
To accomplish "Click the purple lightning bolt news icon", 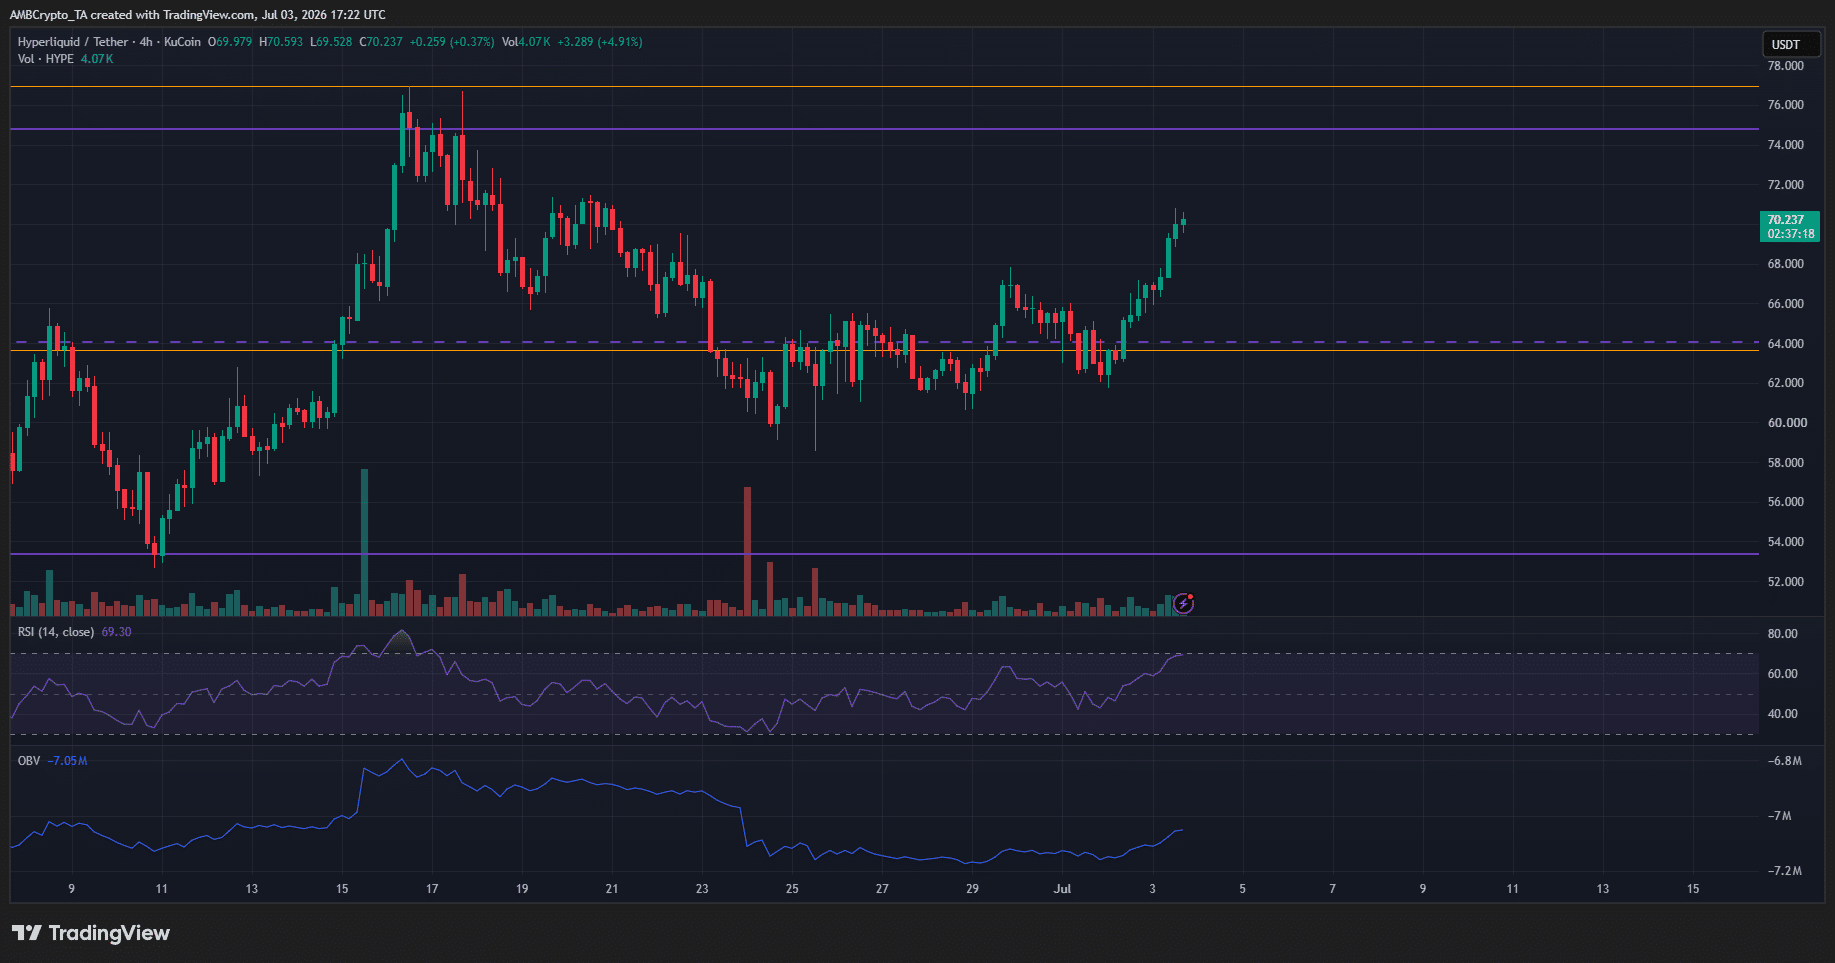I will pos(1184,603).
